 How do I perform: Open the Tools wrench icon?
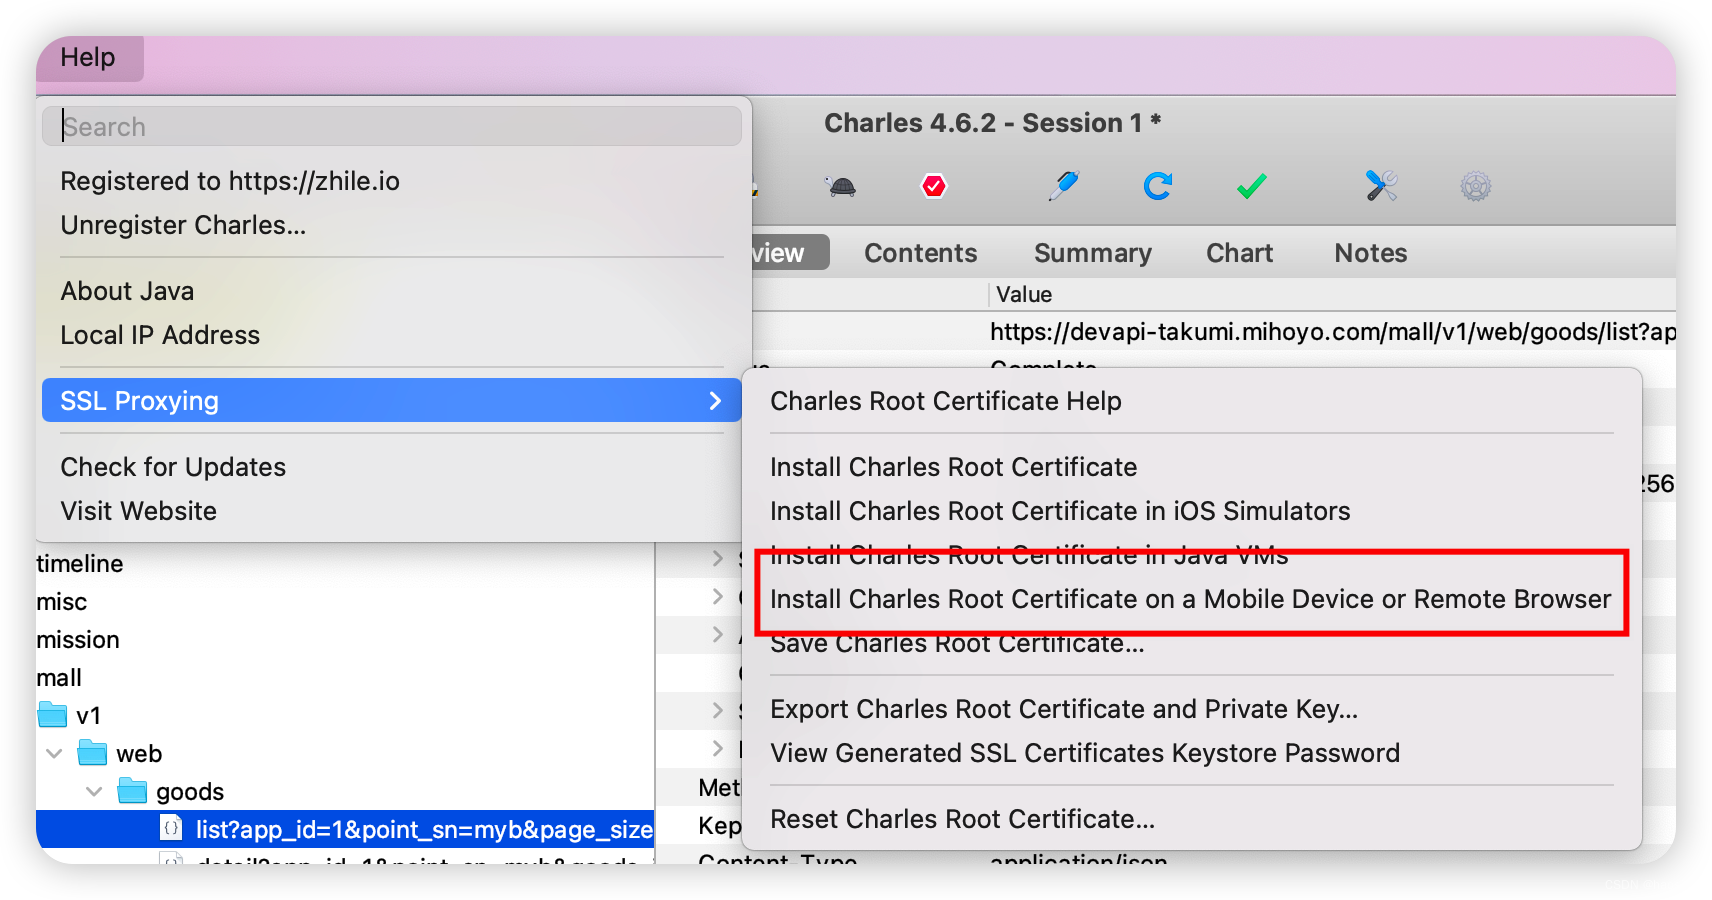pos(1381,185)
